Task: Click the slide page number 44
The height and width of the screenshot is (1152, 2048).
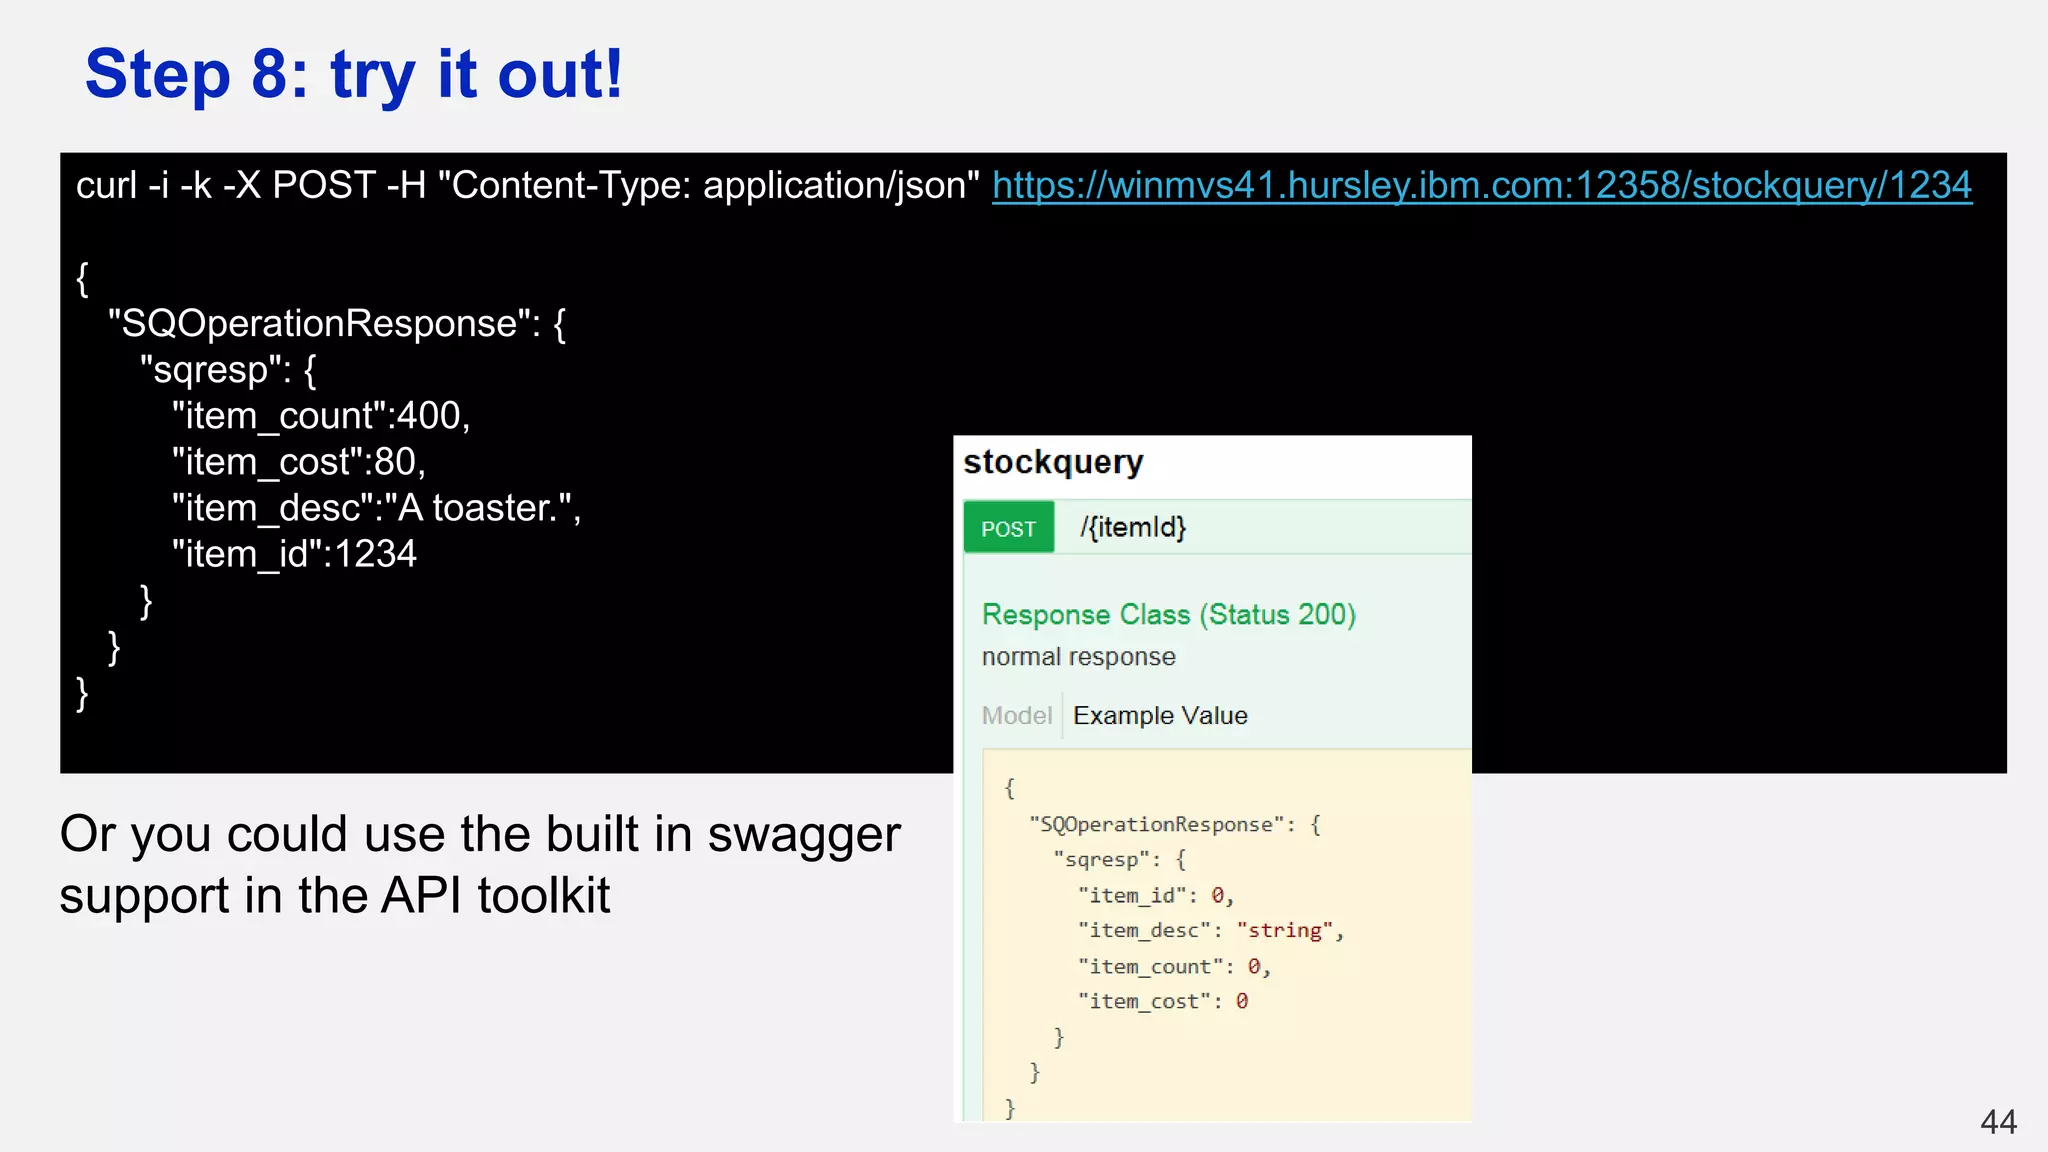Action: tap(1998, 1122)
